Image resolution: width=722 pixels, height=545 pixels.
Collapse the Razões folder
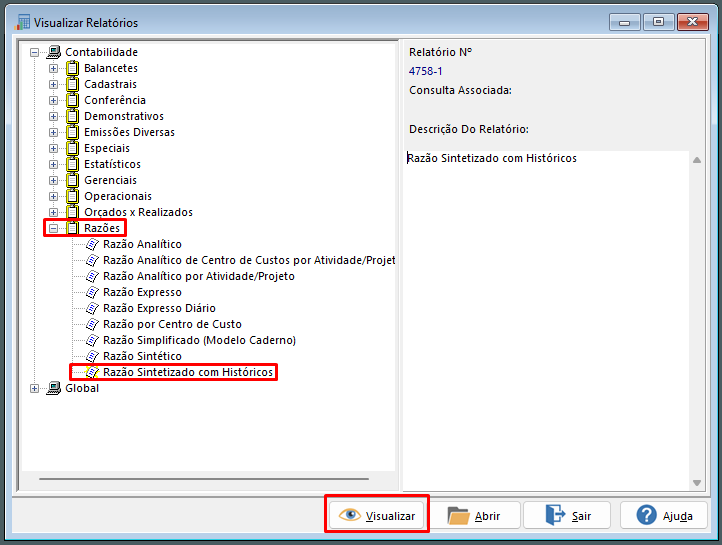53,228
